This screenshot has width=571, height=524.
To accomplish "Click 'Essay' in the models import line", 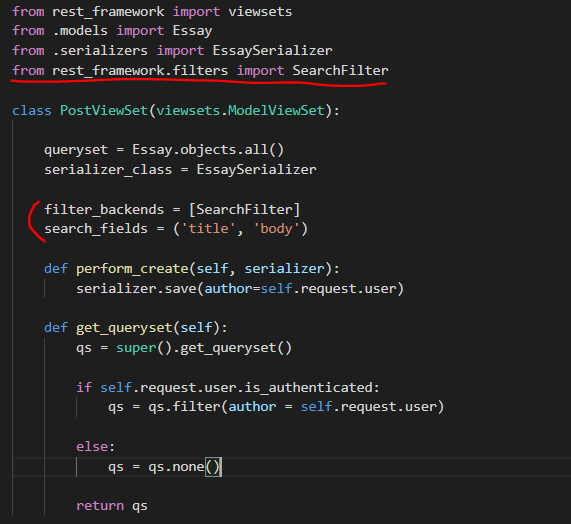I will click(192, 31).
